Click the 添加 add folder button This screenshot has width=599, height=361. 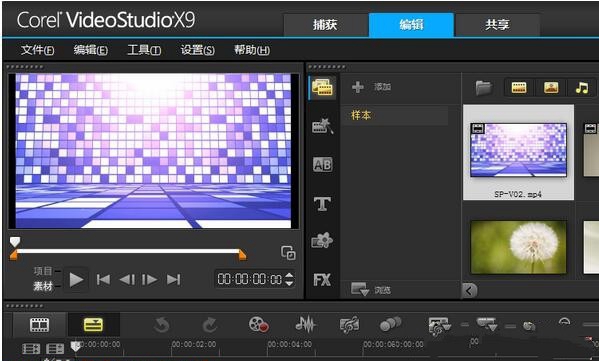[x=371, y=87]
